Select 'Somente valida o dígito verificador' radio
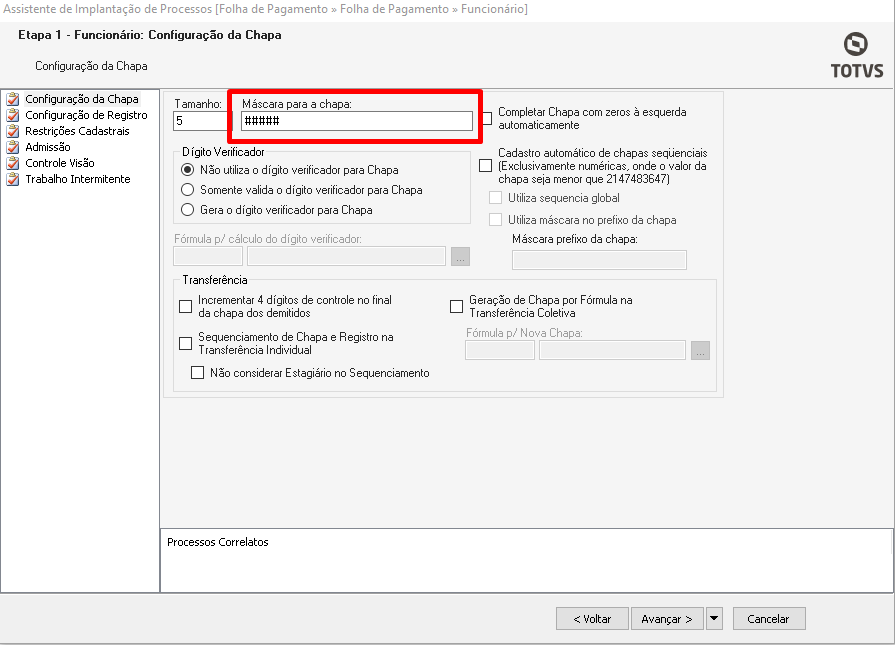 point(187,190)
